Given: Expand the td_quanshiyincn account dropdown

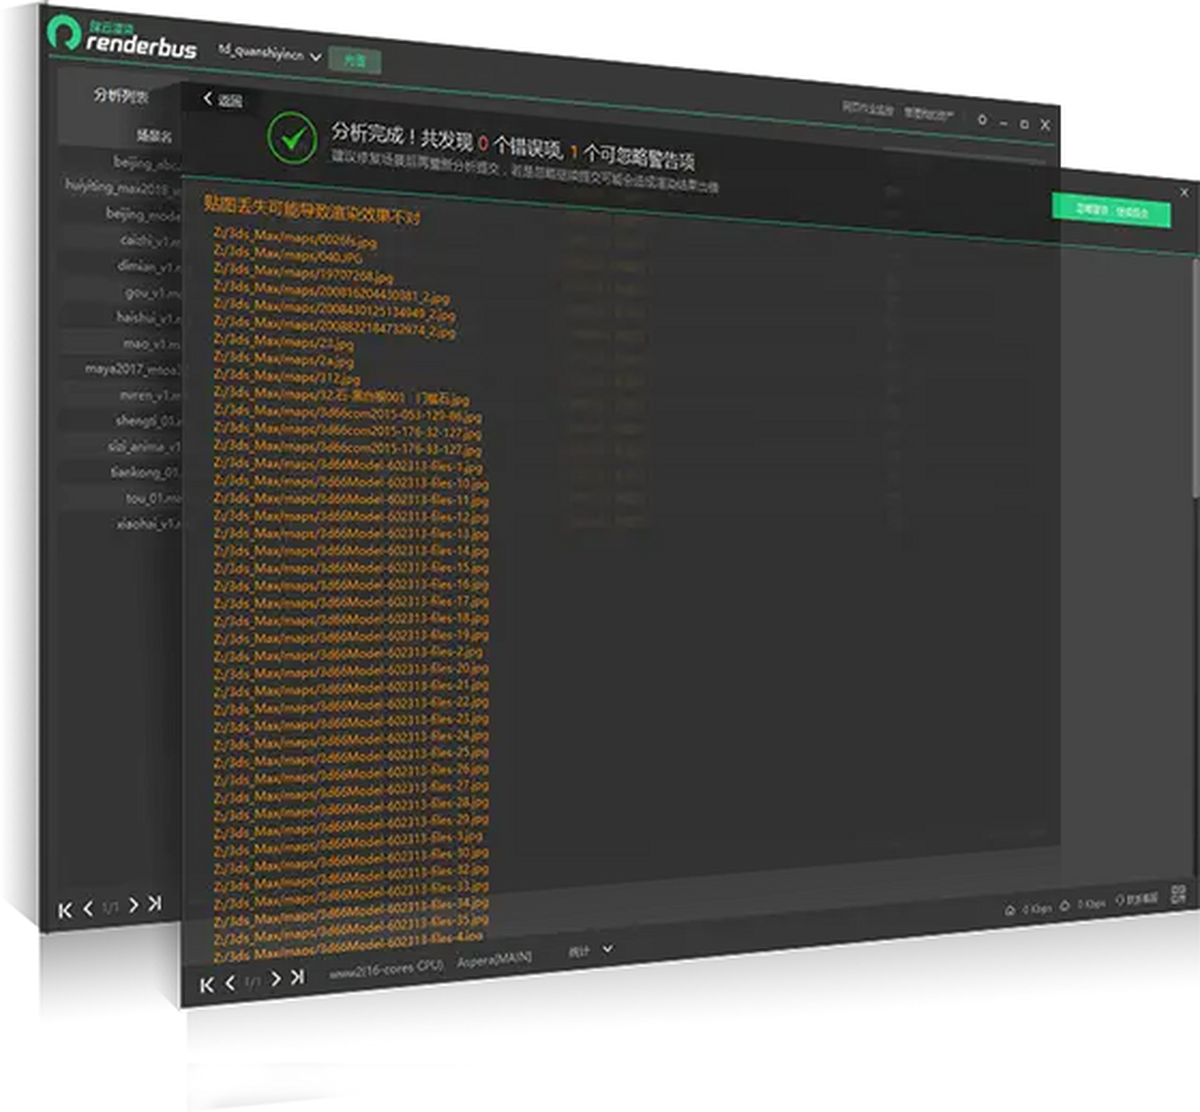Looking at the screenshot, I should pos(315,57).
